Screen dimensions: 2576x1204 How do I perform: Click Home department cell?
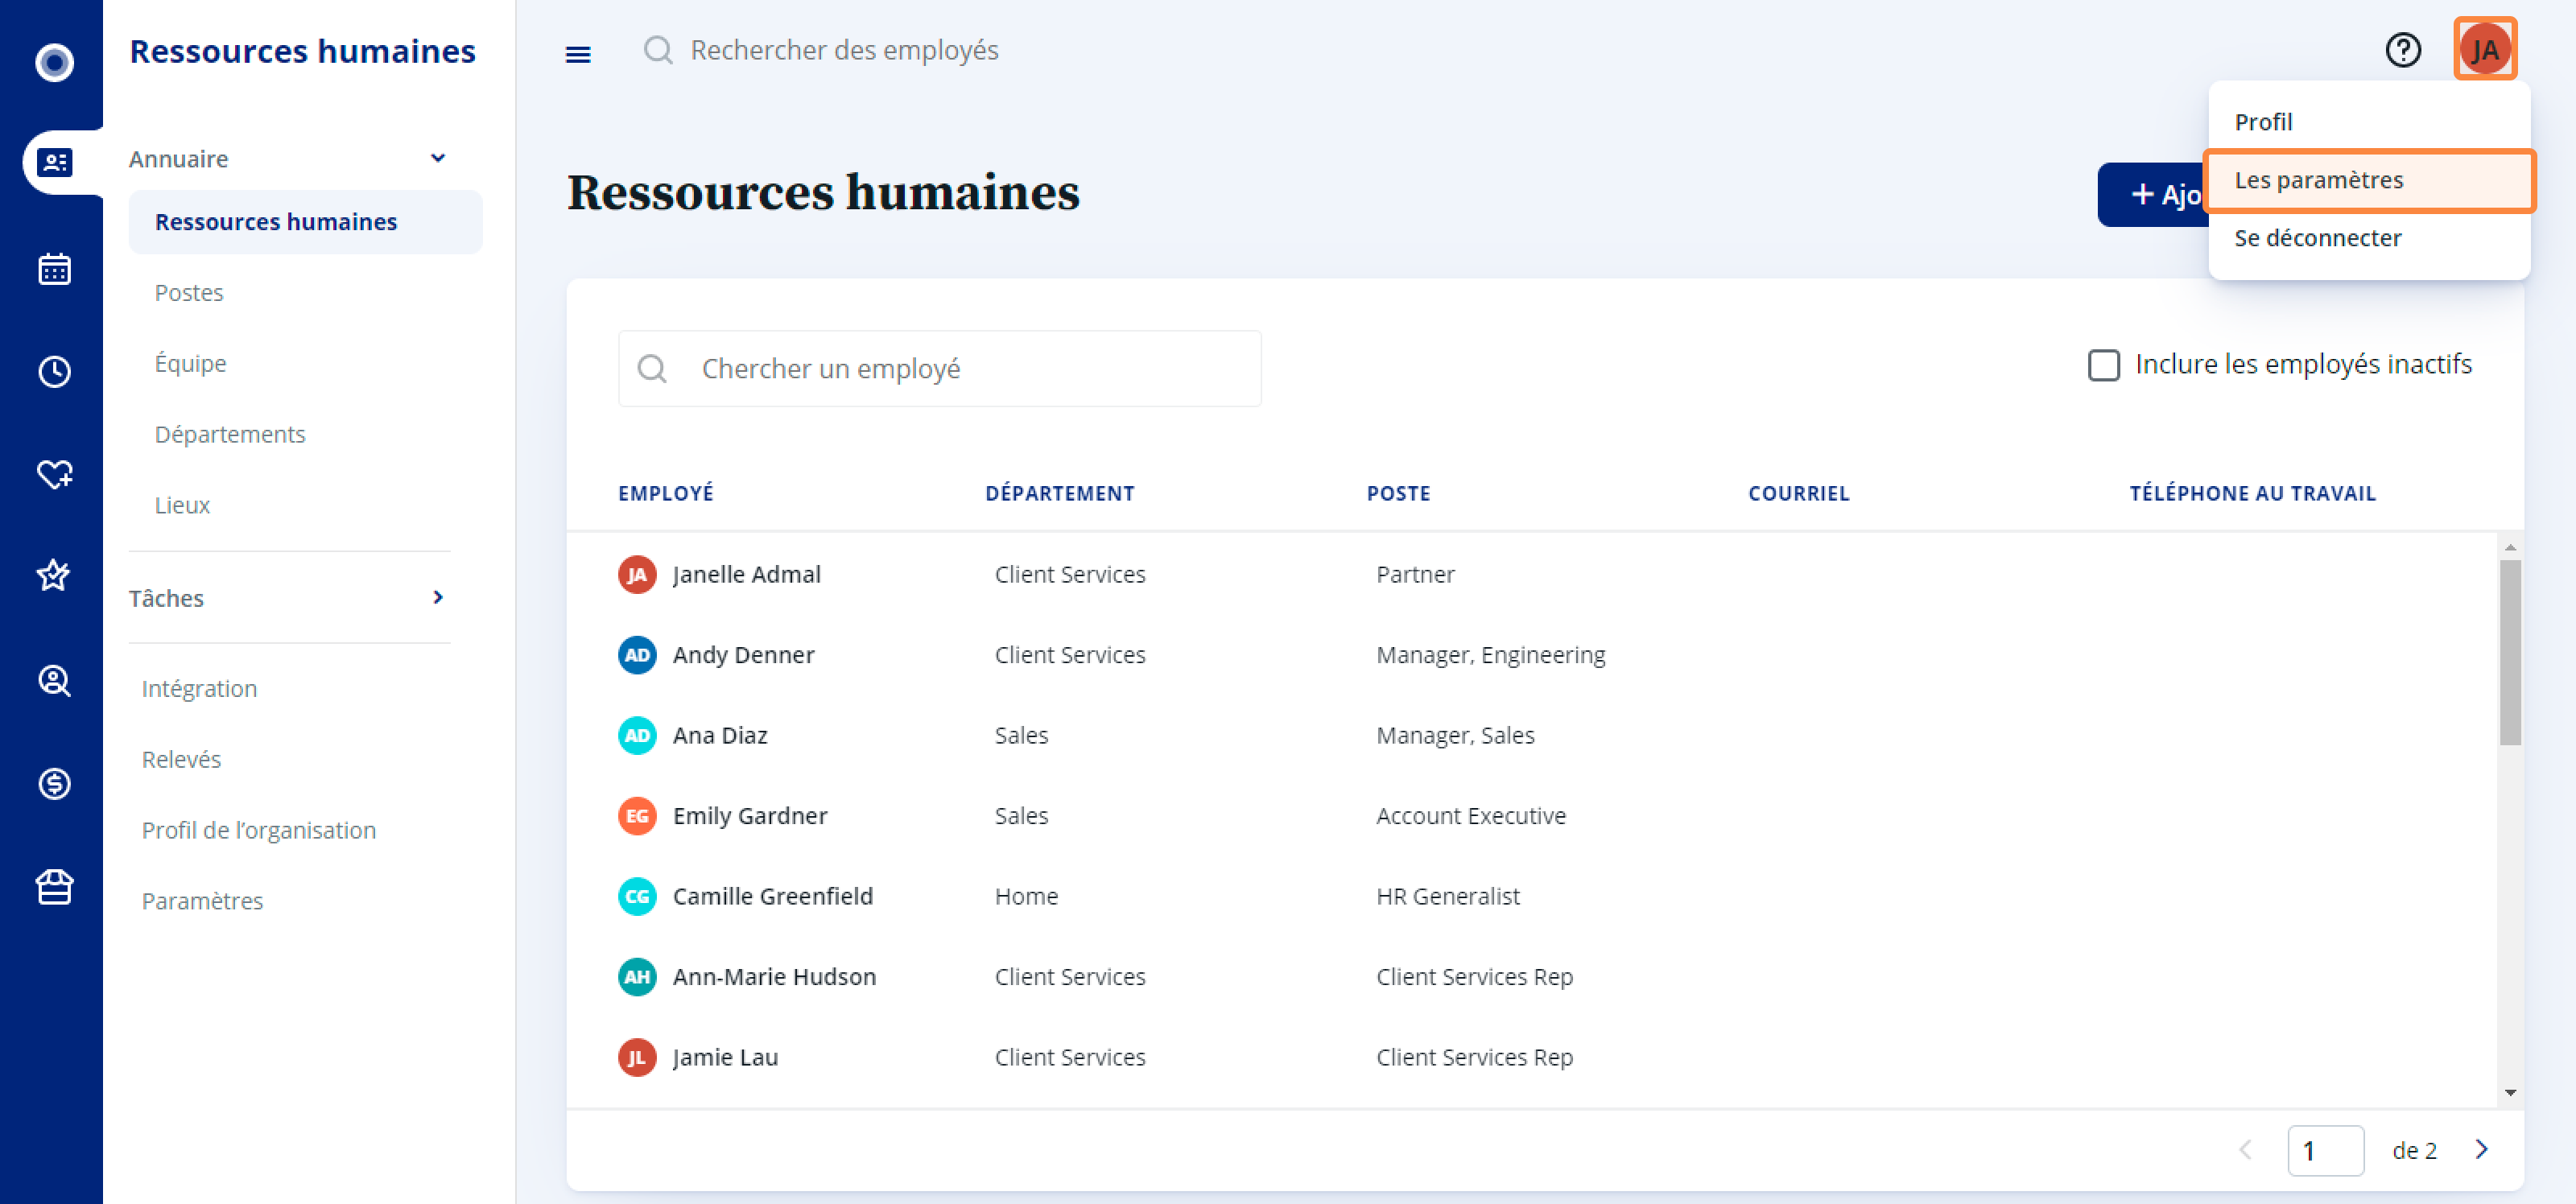[x=1026, y=897]
